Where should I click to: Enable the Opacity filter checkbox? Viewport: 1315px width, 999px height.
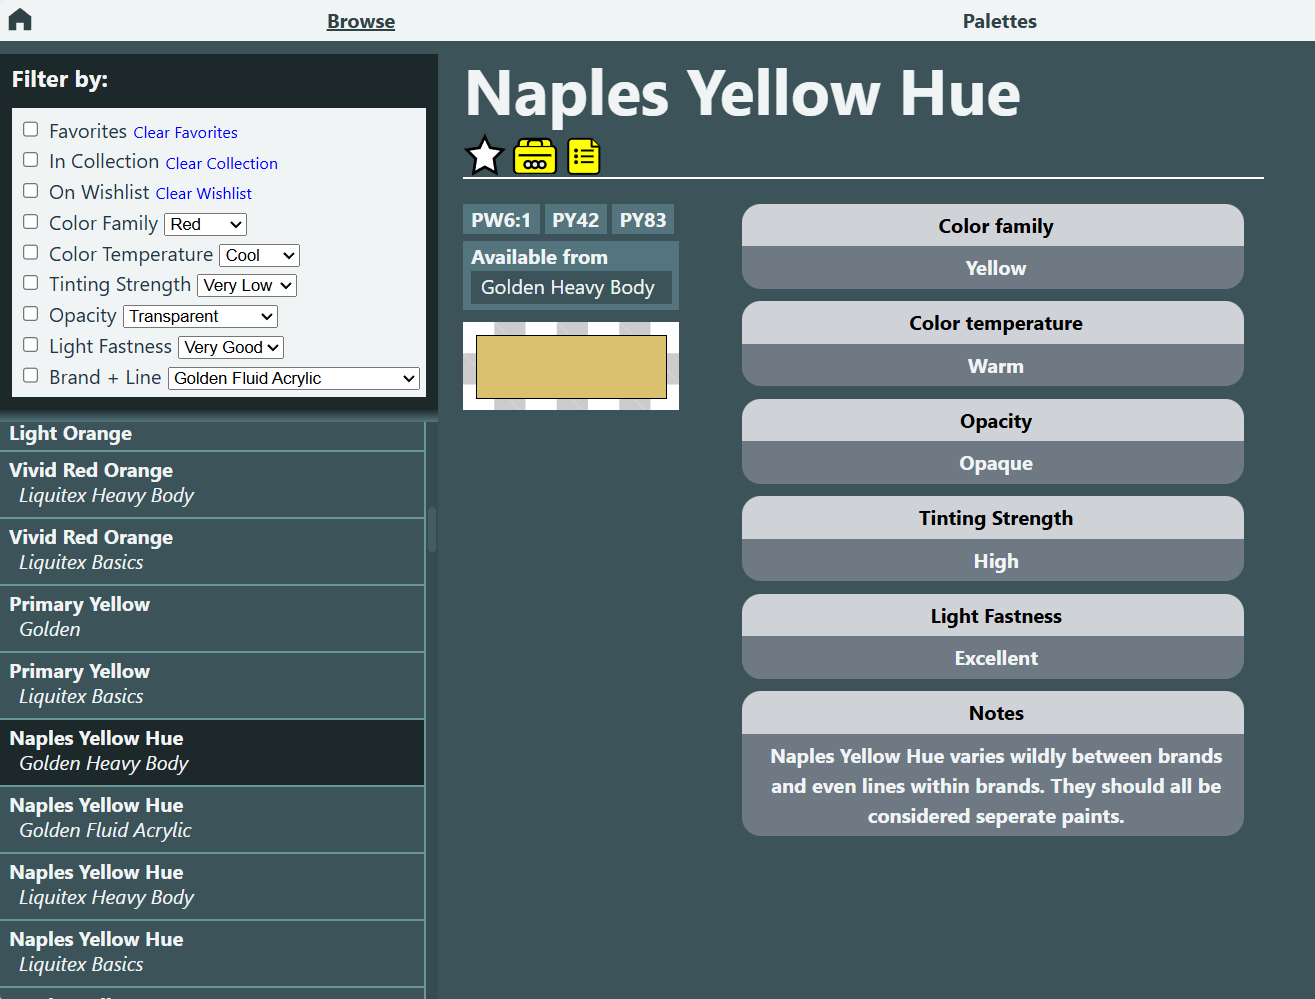(31, 314)
